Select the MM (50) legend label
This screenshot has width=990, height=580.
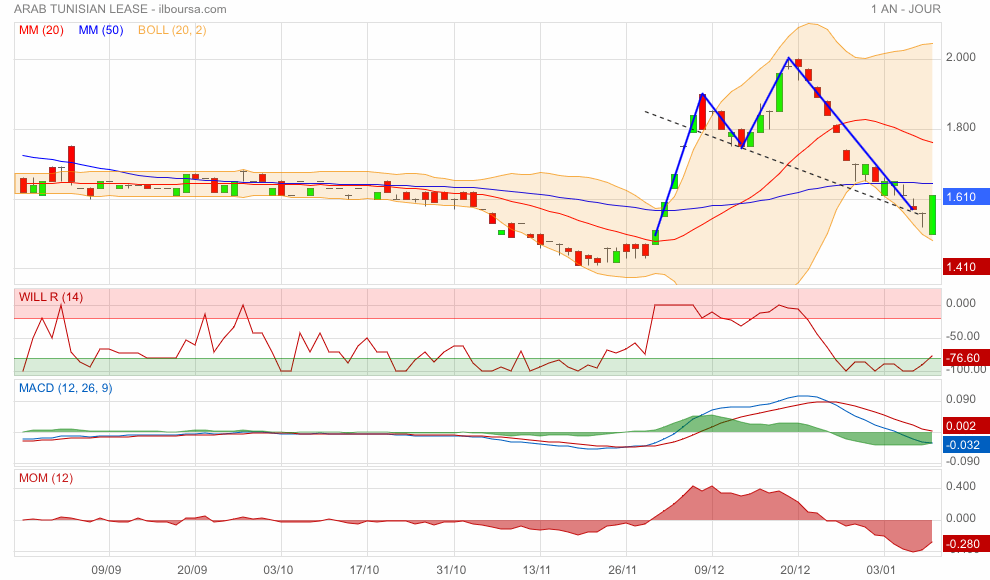[x=101, y=30]
